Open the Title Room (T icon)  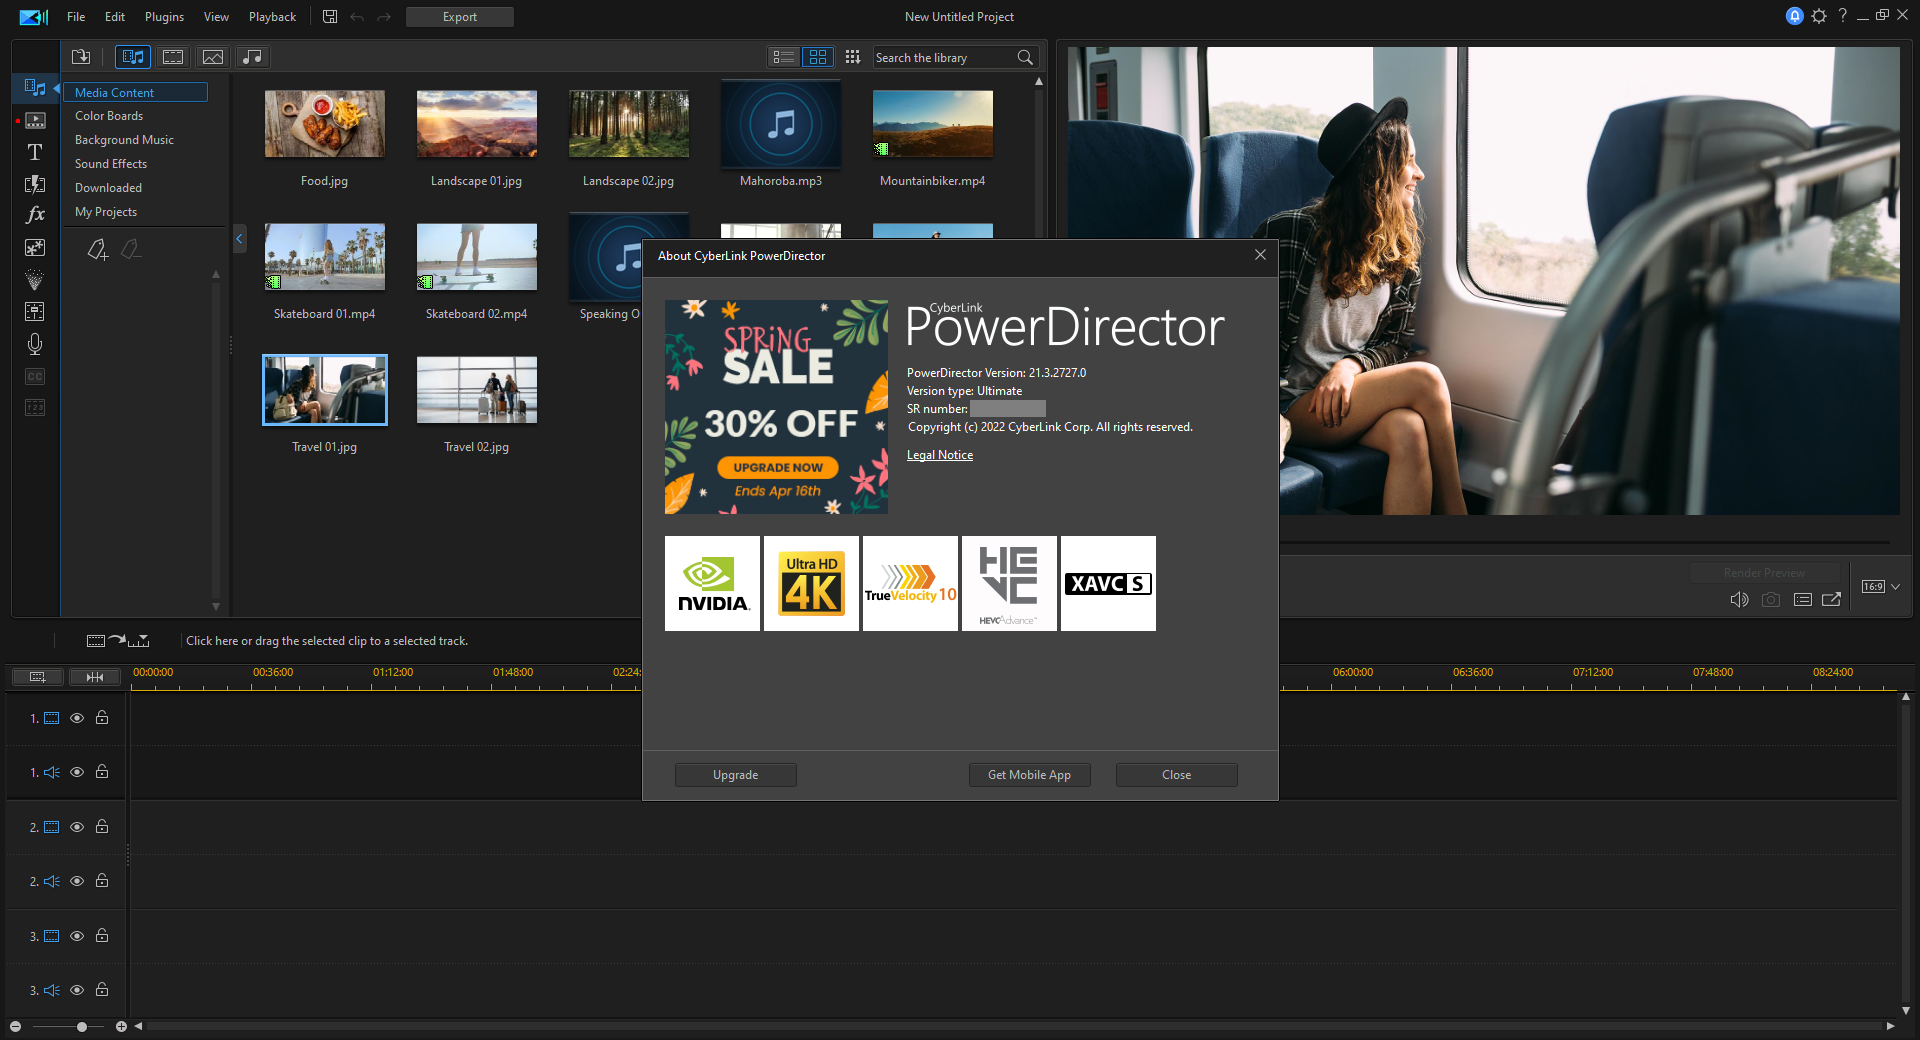[35, 152]
